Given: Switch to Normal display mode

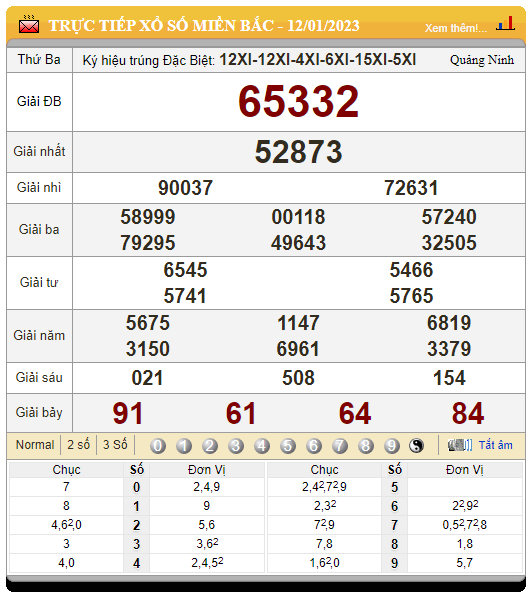Looking at the screenshot, I should pyautogui.click(x=35, y=445).
